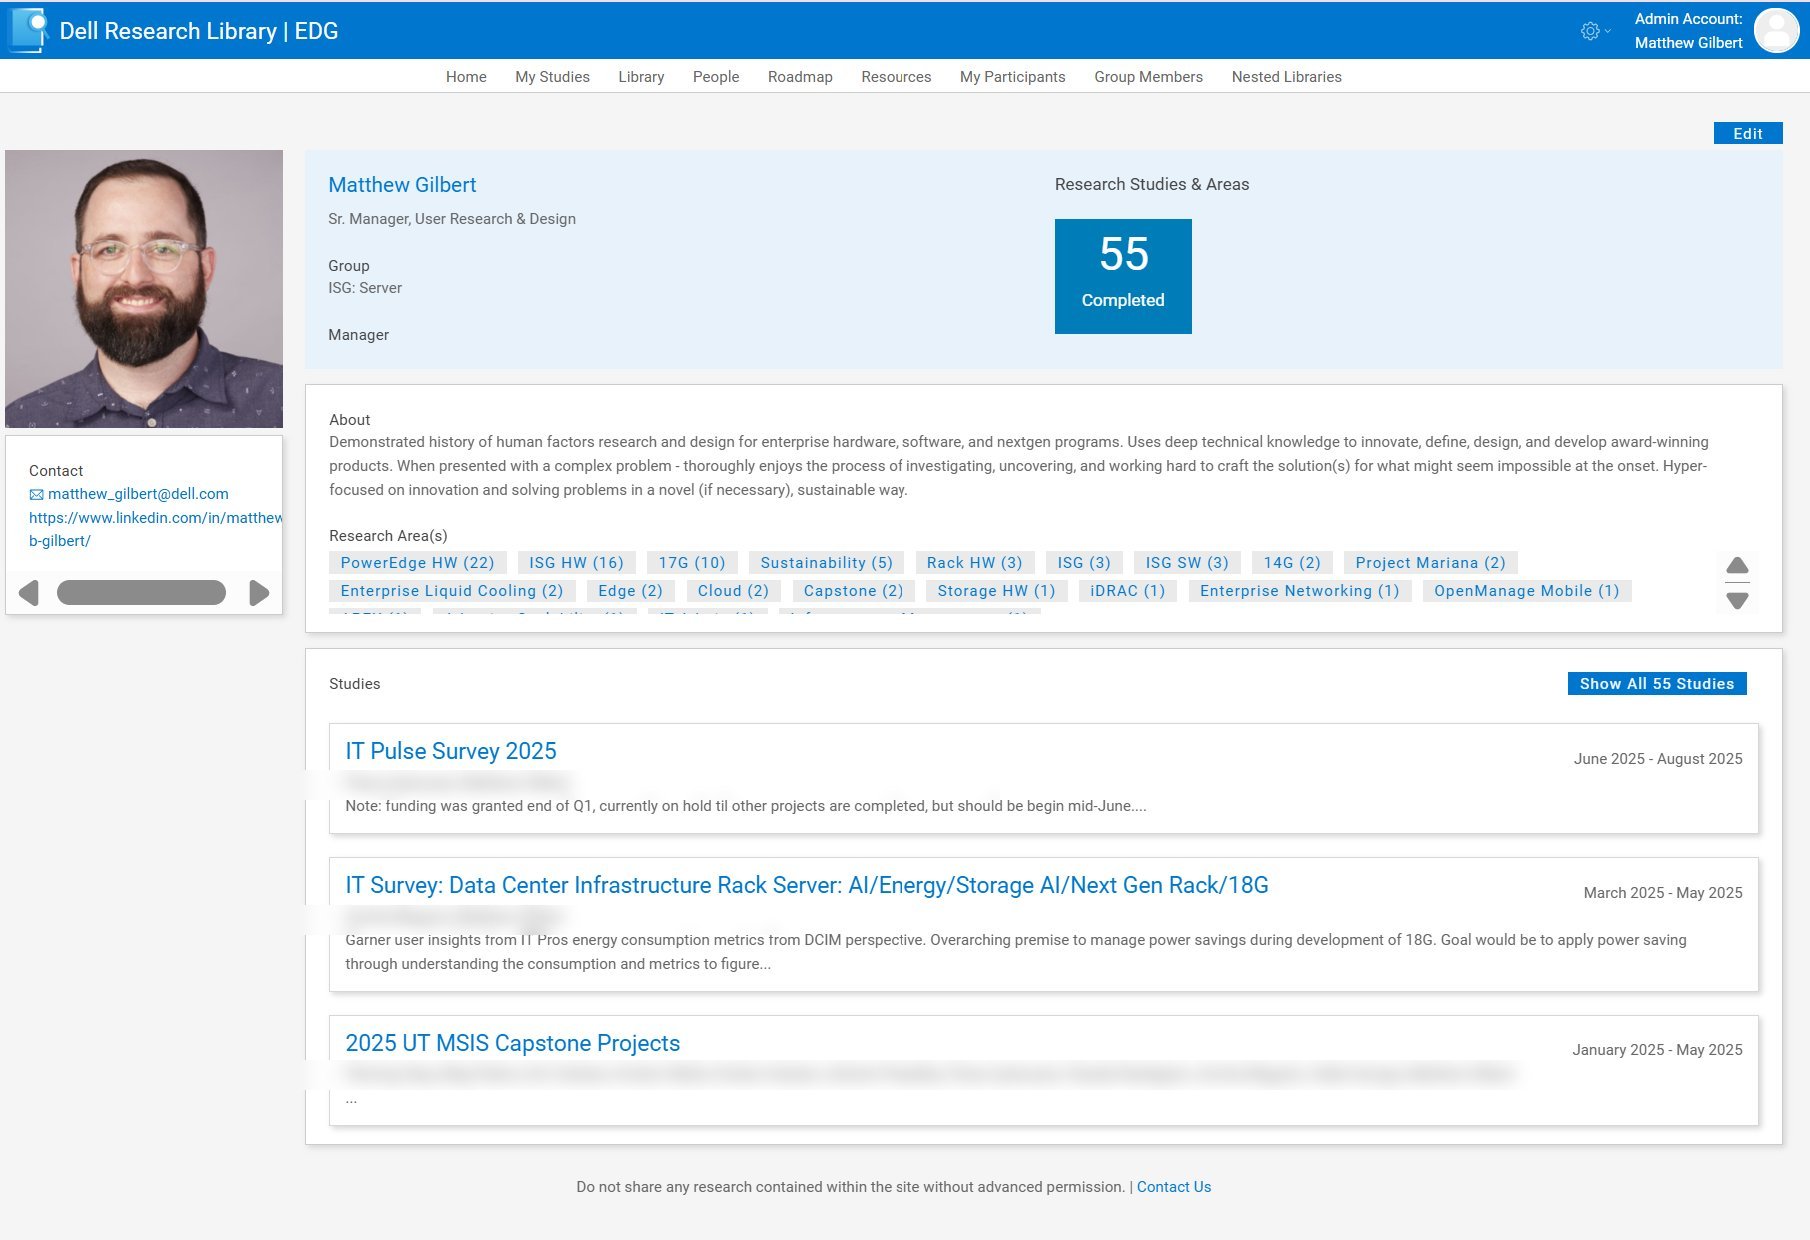Select the ISG HW (16) tag

pyautogui.click(x=576, y=563)
